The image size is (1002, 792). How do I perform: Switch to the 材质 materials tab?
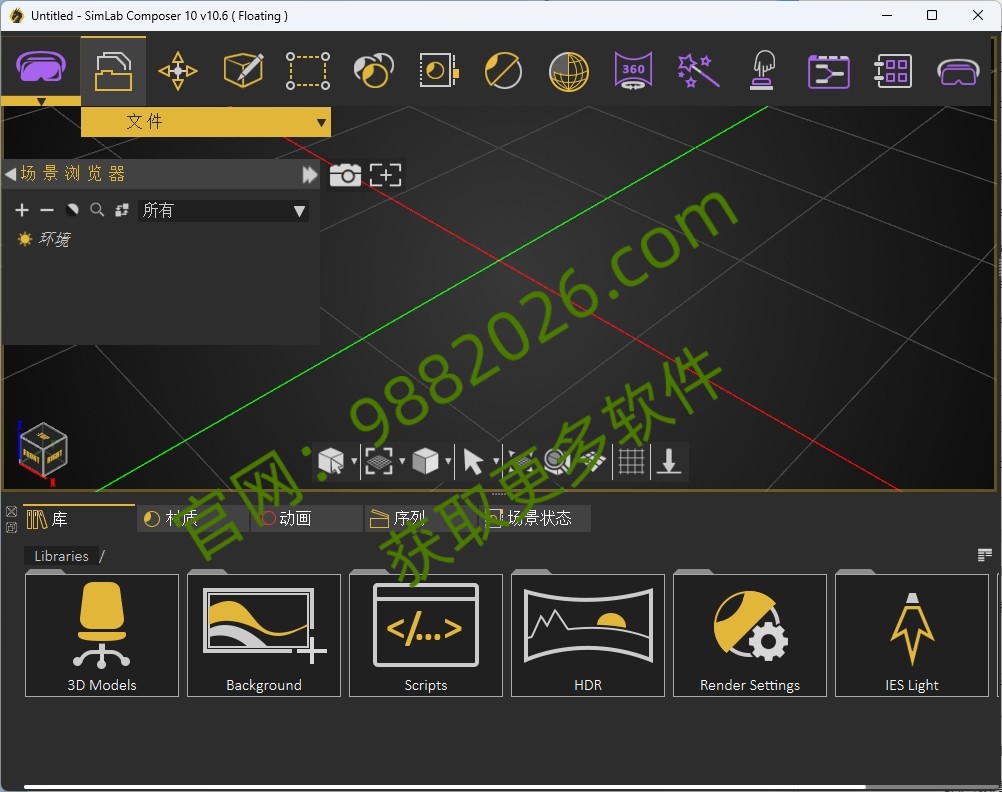pos(192,518)
